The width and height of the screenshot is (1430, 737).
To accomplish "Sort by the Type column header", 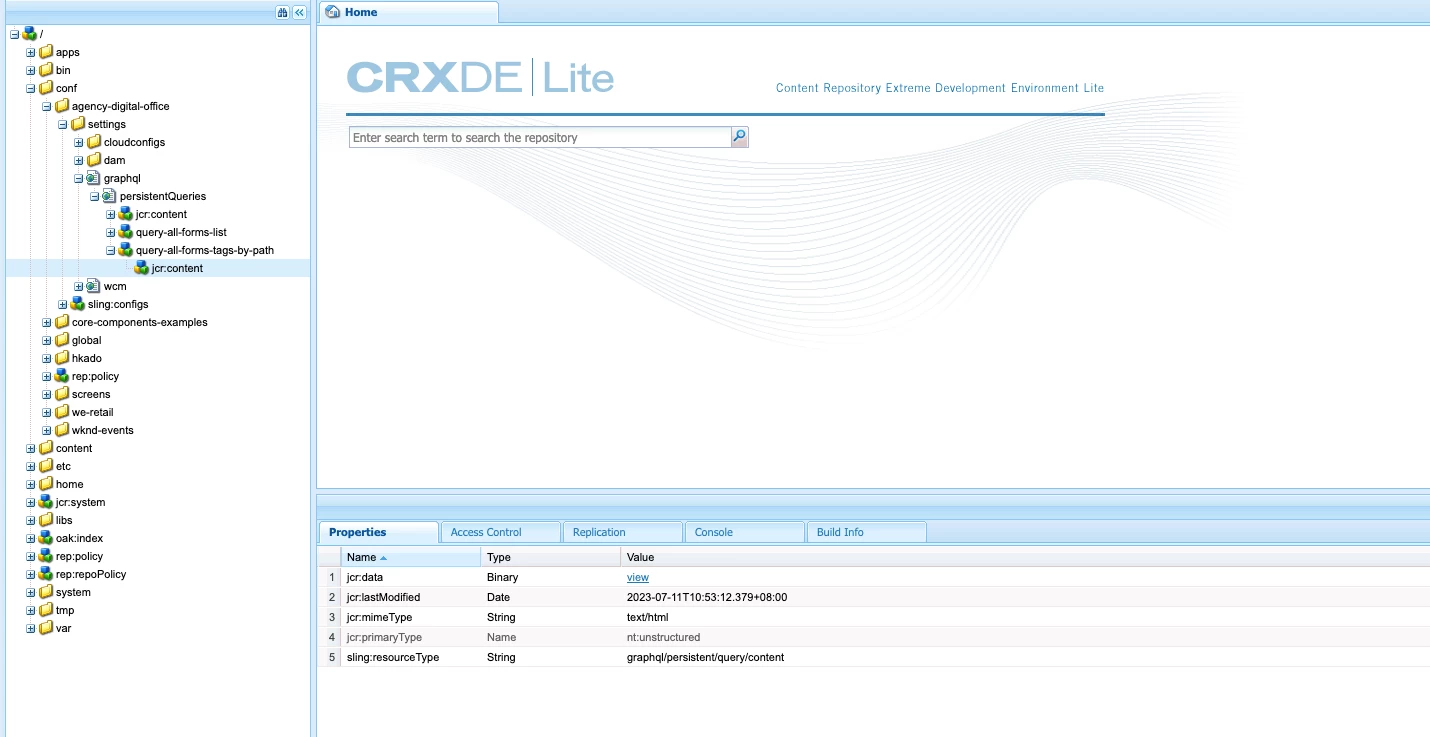I will click(550, 557).
